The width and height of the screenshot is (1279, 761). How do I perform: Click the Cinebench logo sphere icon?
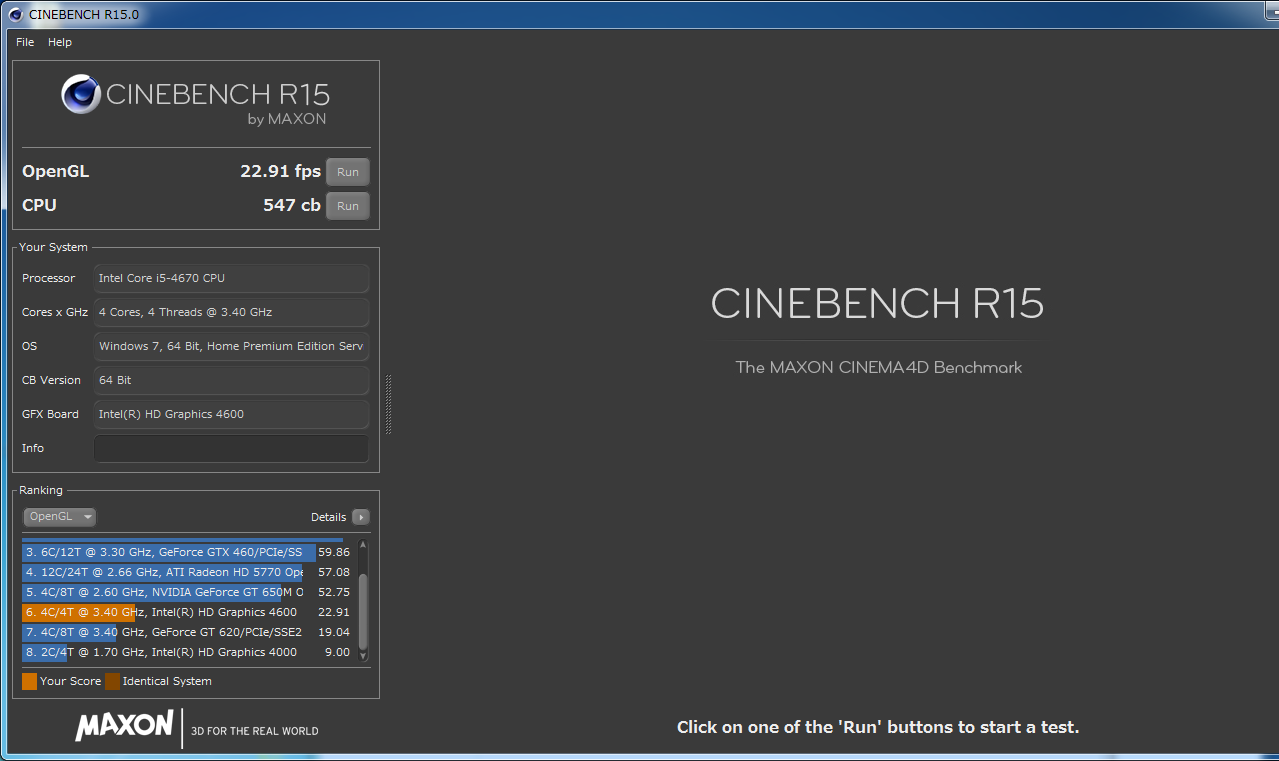click(80, 95)
